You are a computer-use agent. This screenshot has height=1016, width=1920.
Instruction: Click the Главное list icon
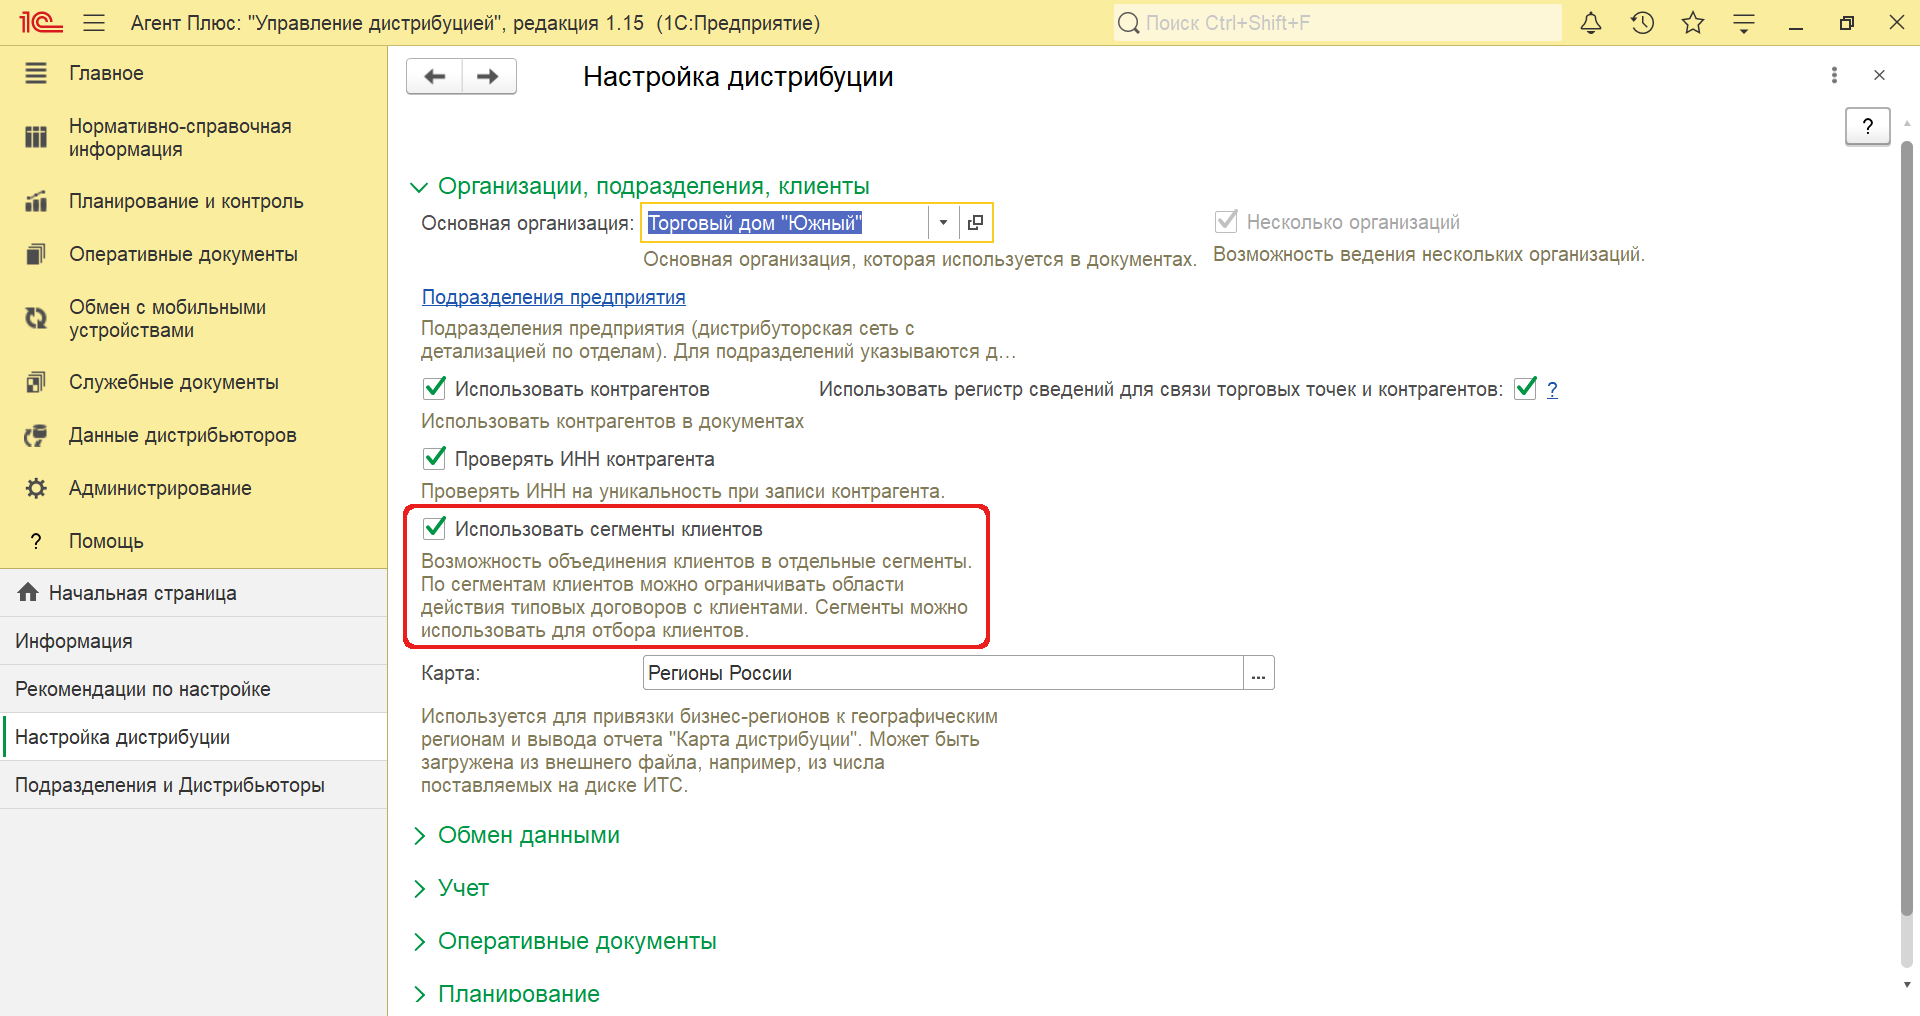pos(36,73)
